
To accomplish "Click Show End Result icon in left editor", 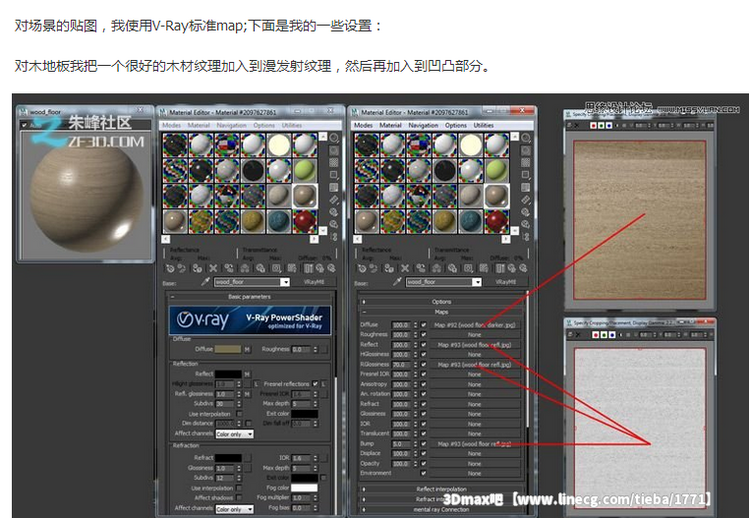I will click(308, 268).
